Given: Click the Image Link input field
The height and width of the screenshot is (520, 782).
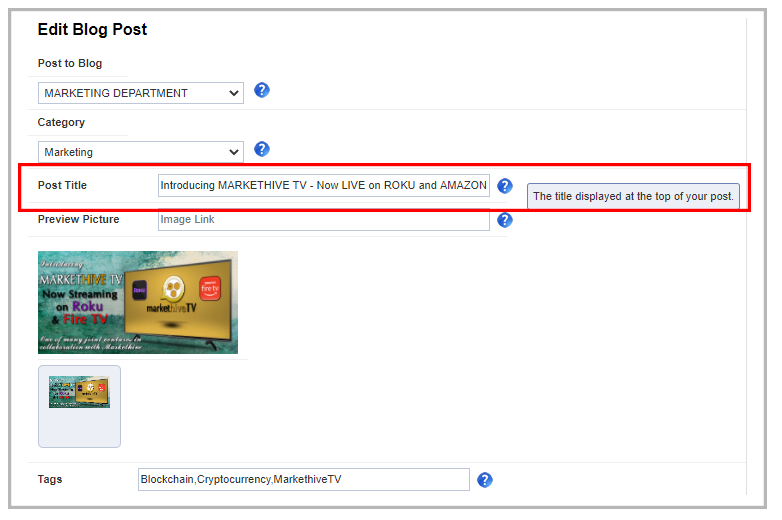Looking at the screenshot, I should [324, 220].
